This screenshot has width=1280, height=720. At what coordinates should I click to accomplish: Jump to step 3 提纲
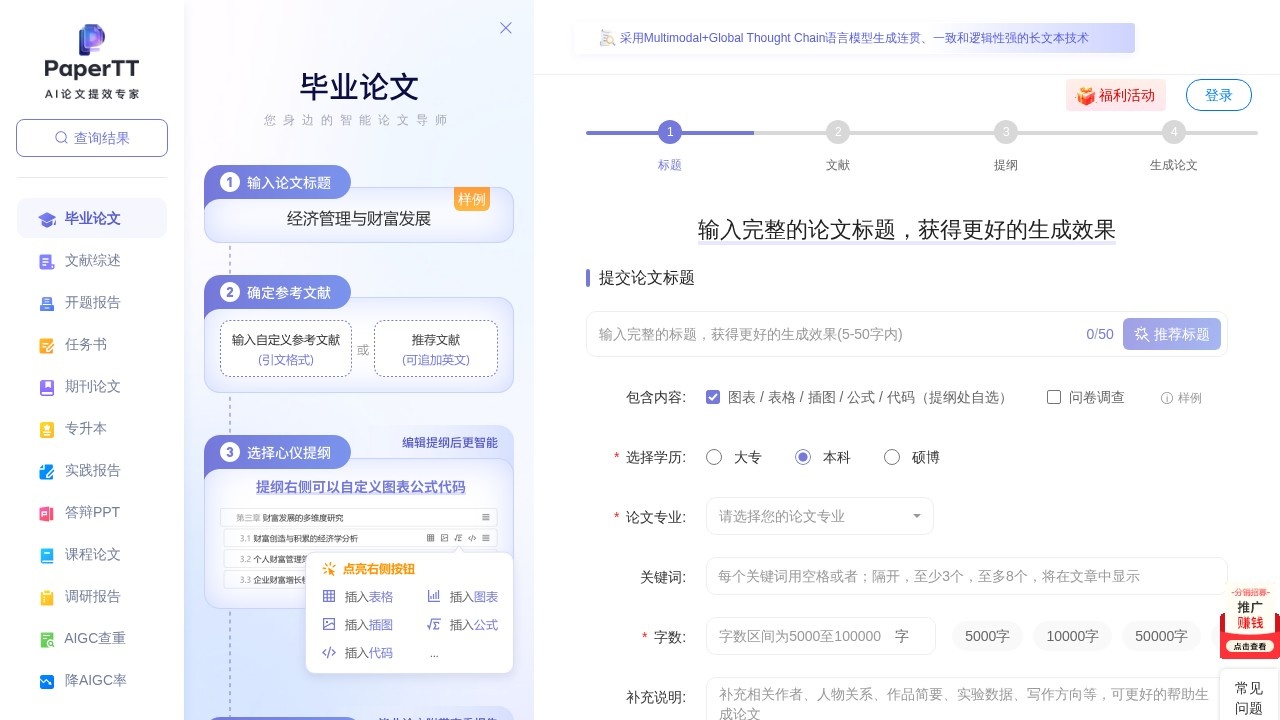click(1006, 132)
